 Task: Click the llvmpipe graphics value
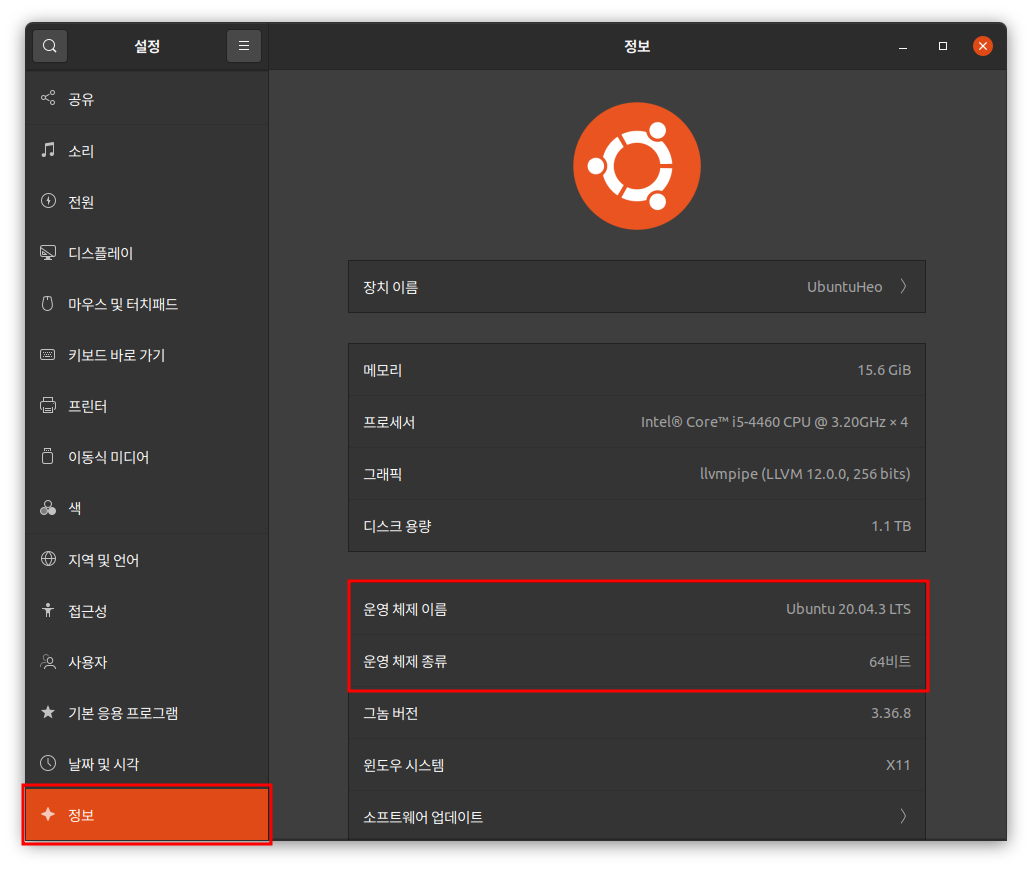tap(805, 474)
